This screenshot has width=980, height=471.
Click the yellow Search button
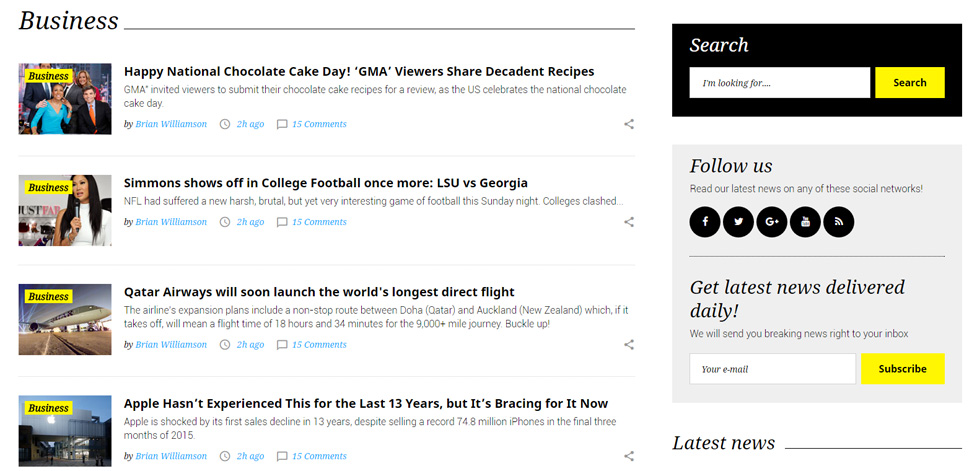[x=909, y=82]
